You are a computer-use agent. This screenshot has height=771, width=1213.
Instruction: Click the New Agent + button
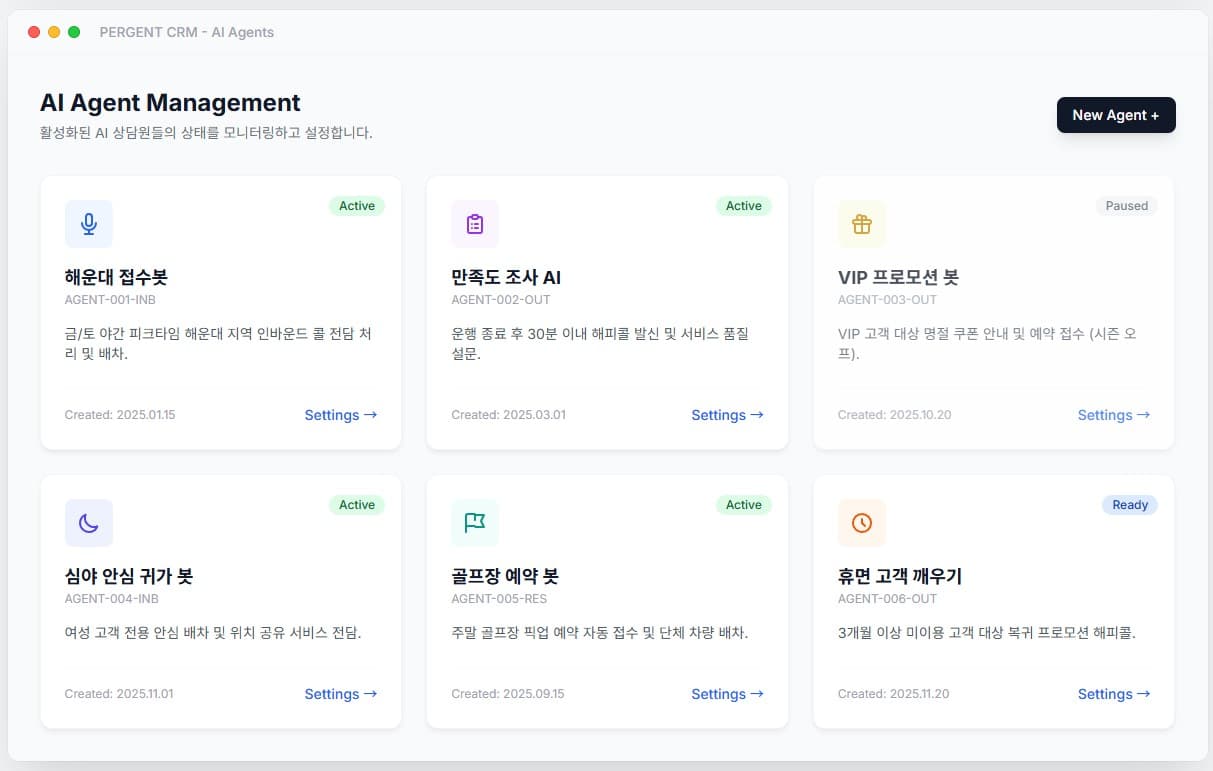1116,115
